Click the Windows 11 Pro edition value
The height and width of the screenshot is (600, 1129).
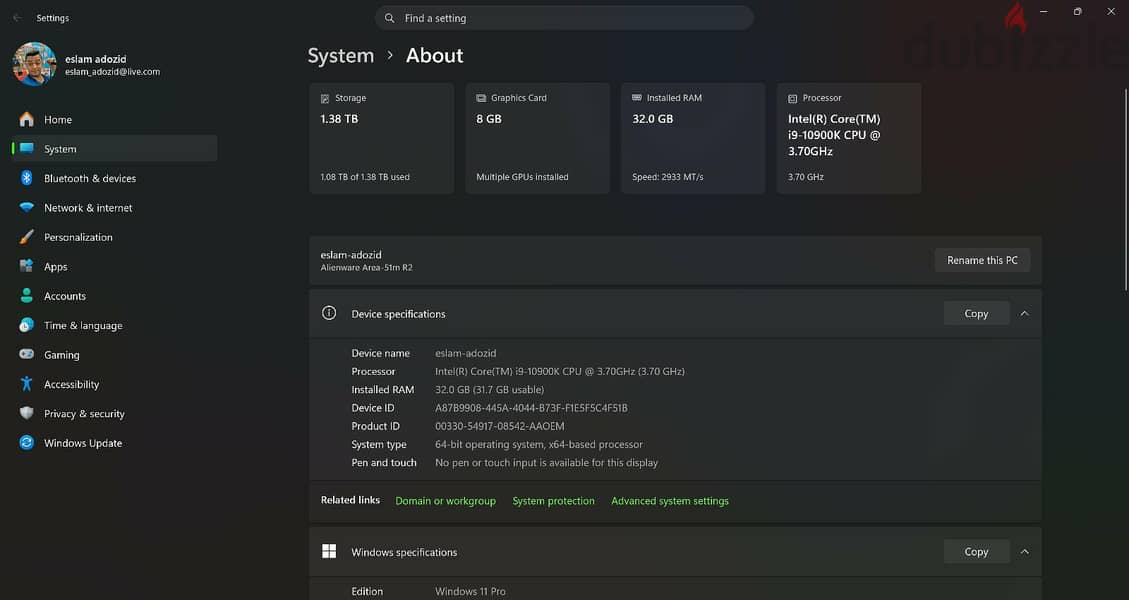(470, 591)
